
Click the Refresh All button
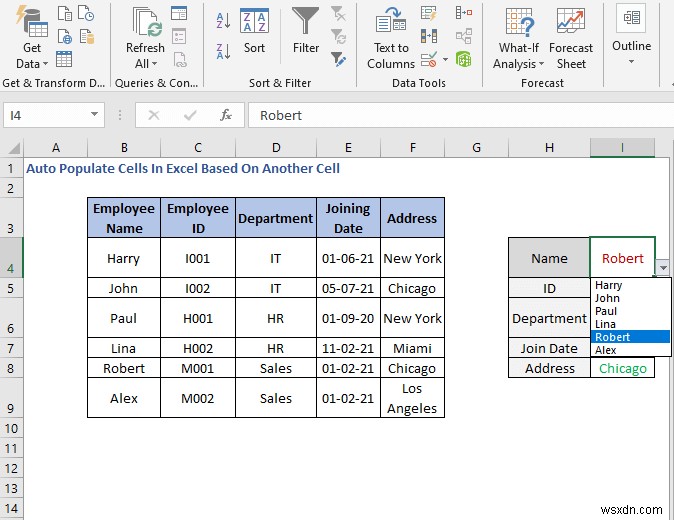(x=145, y=39)
